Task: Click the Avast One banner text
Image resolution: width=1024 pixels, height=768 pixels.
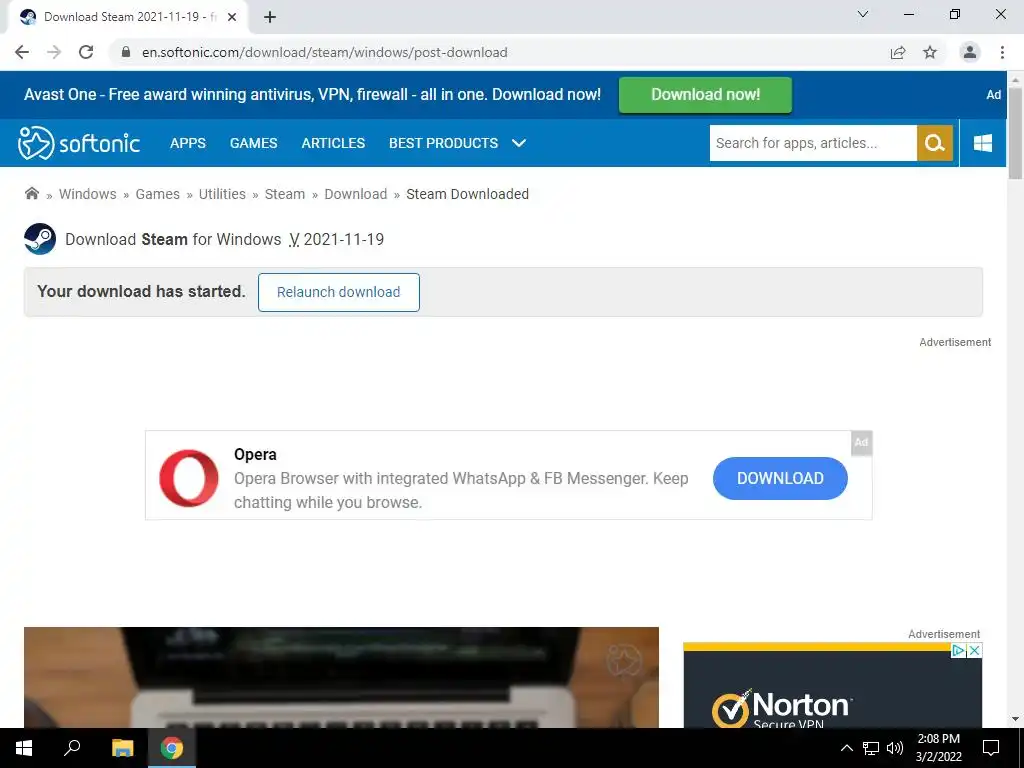Action: [312, 95]
